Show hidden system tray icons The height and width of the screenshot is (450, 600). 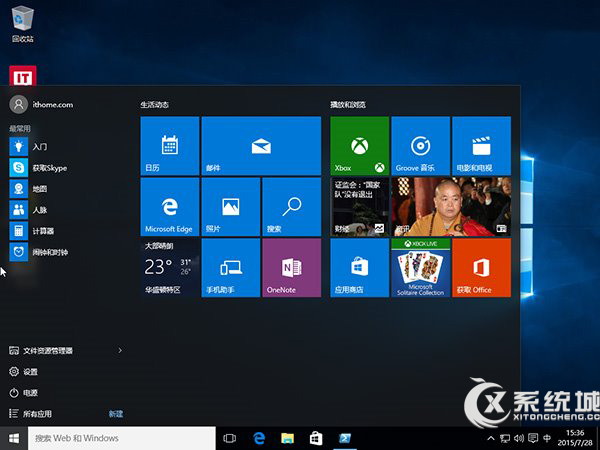click(x=491, y=438)
